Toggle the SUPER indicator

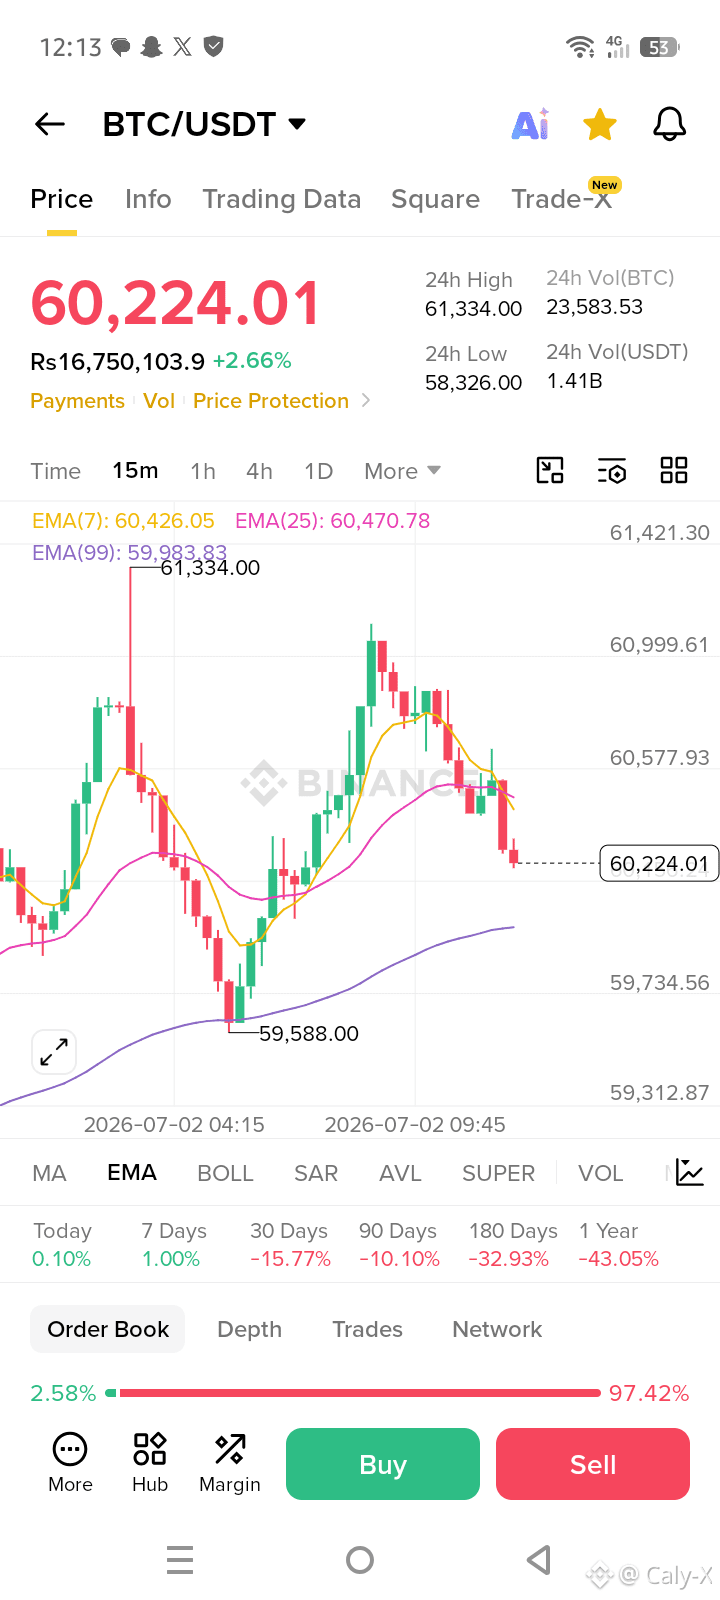(498, 1173)
